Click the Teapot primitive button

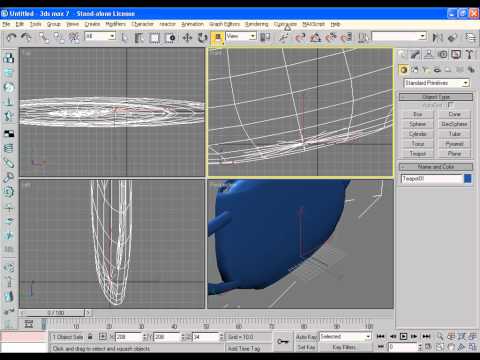click(x=417, y=154)
